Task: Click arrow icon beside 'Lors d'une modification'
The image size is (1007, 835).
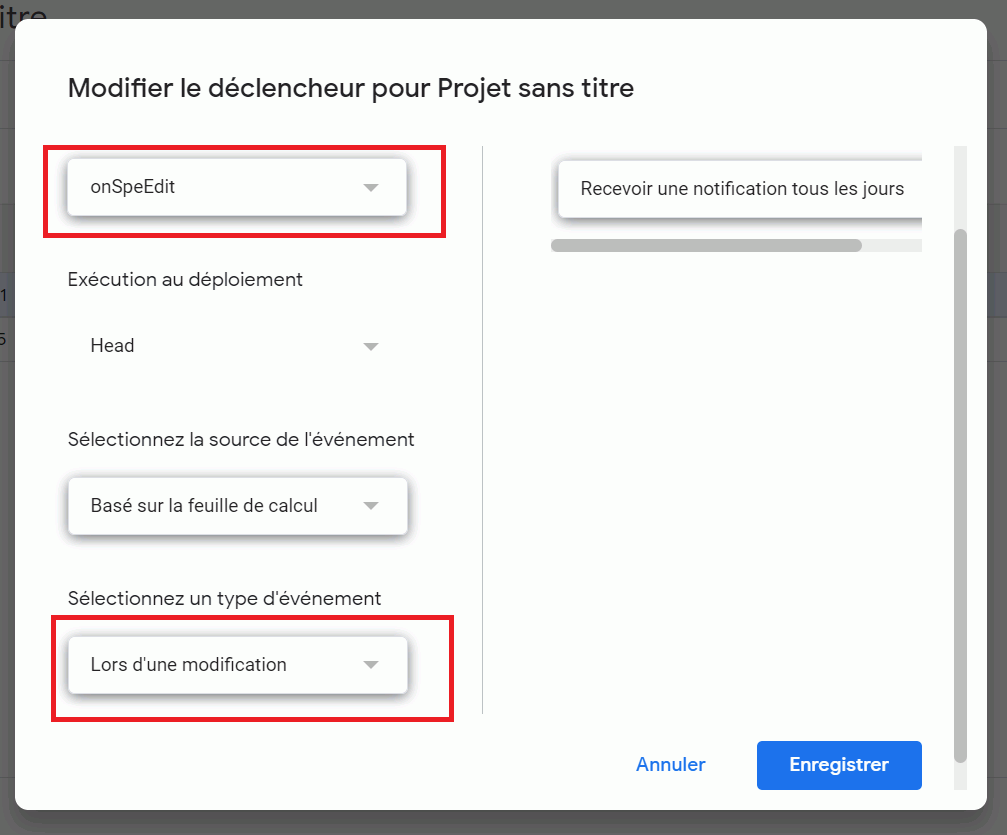Action: (371, 665)
